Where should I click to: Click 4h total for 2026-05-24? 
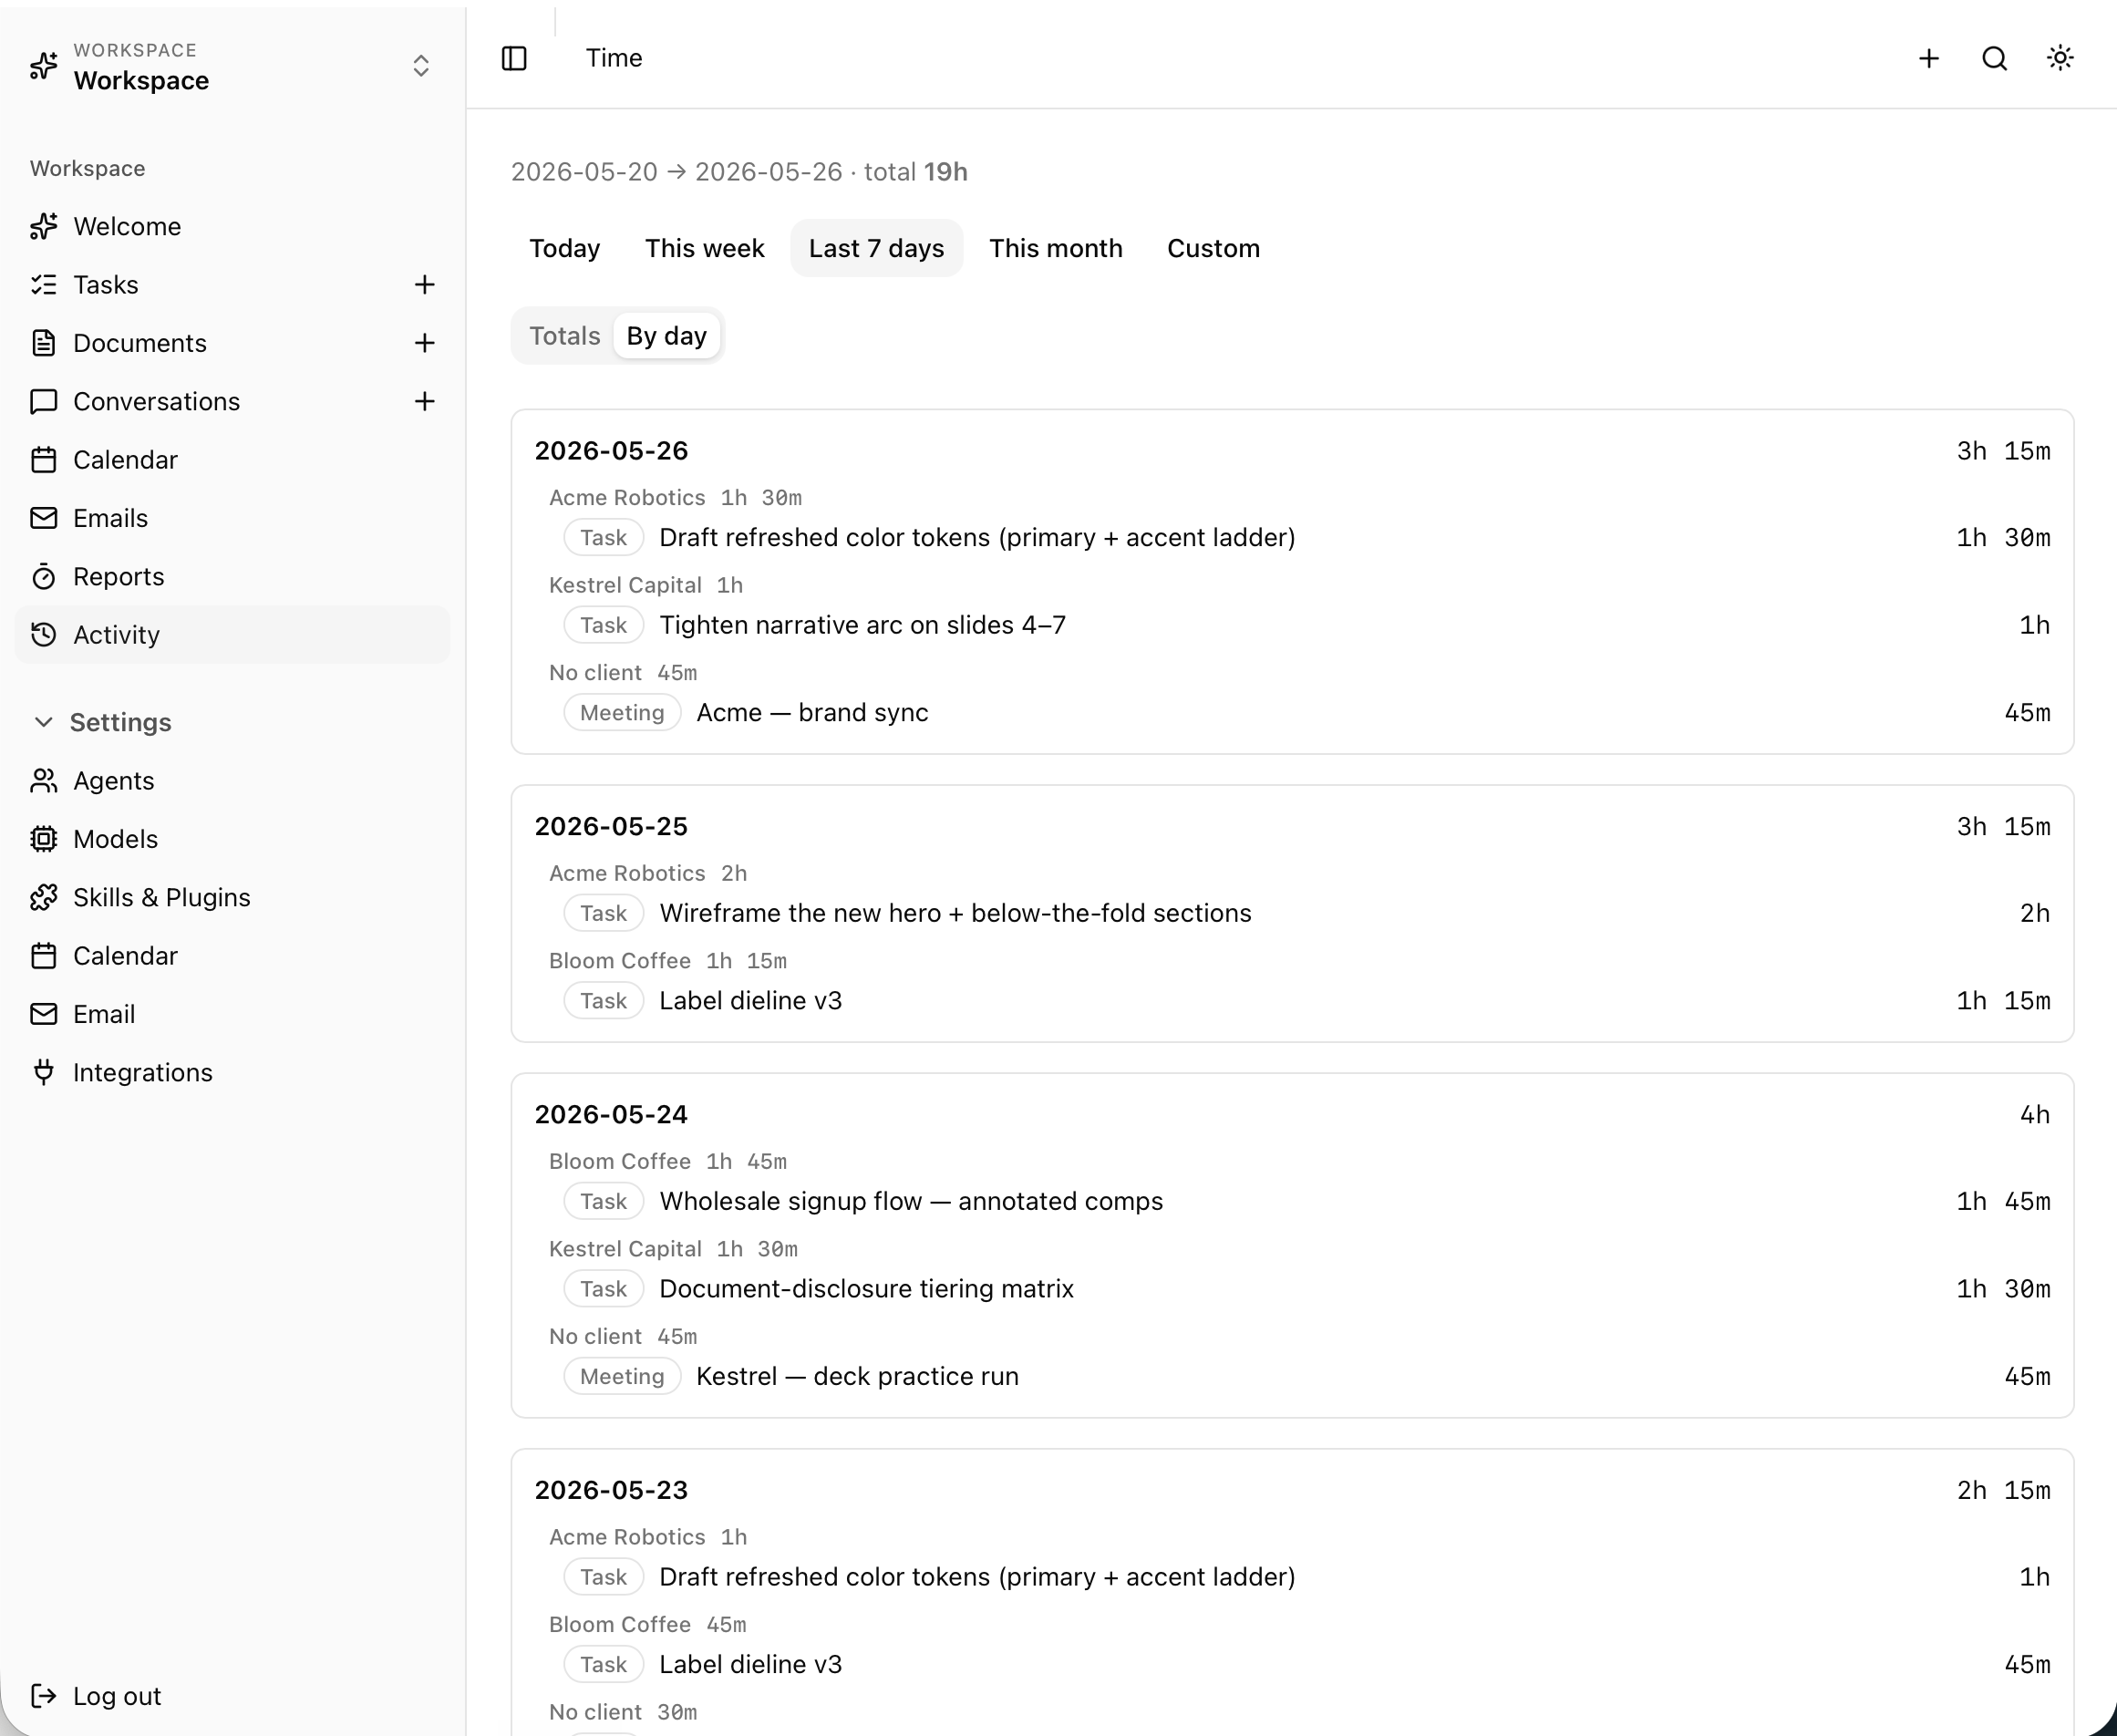coord(2035,1115)
